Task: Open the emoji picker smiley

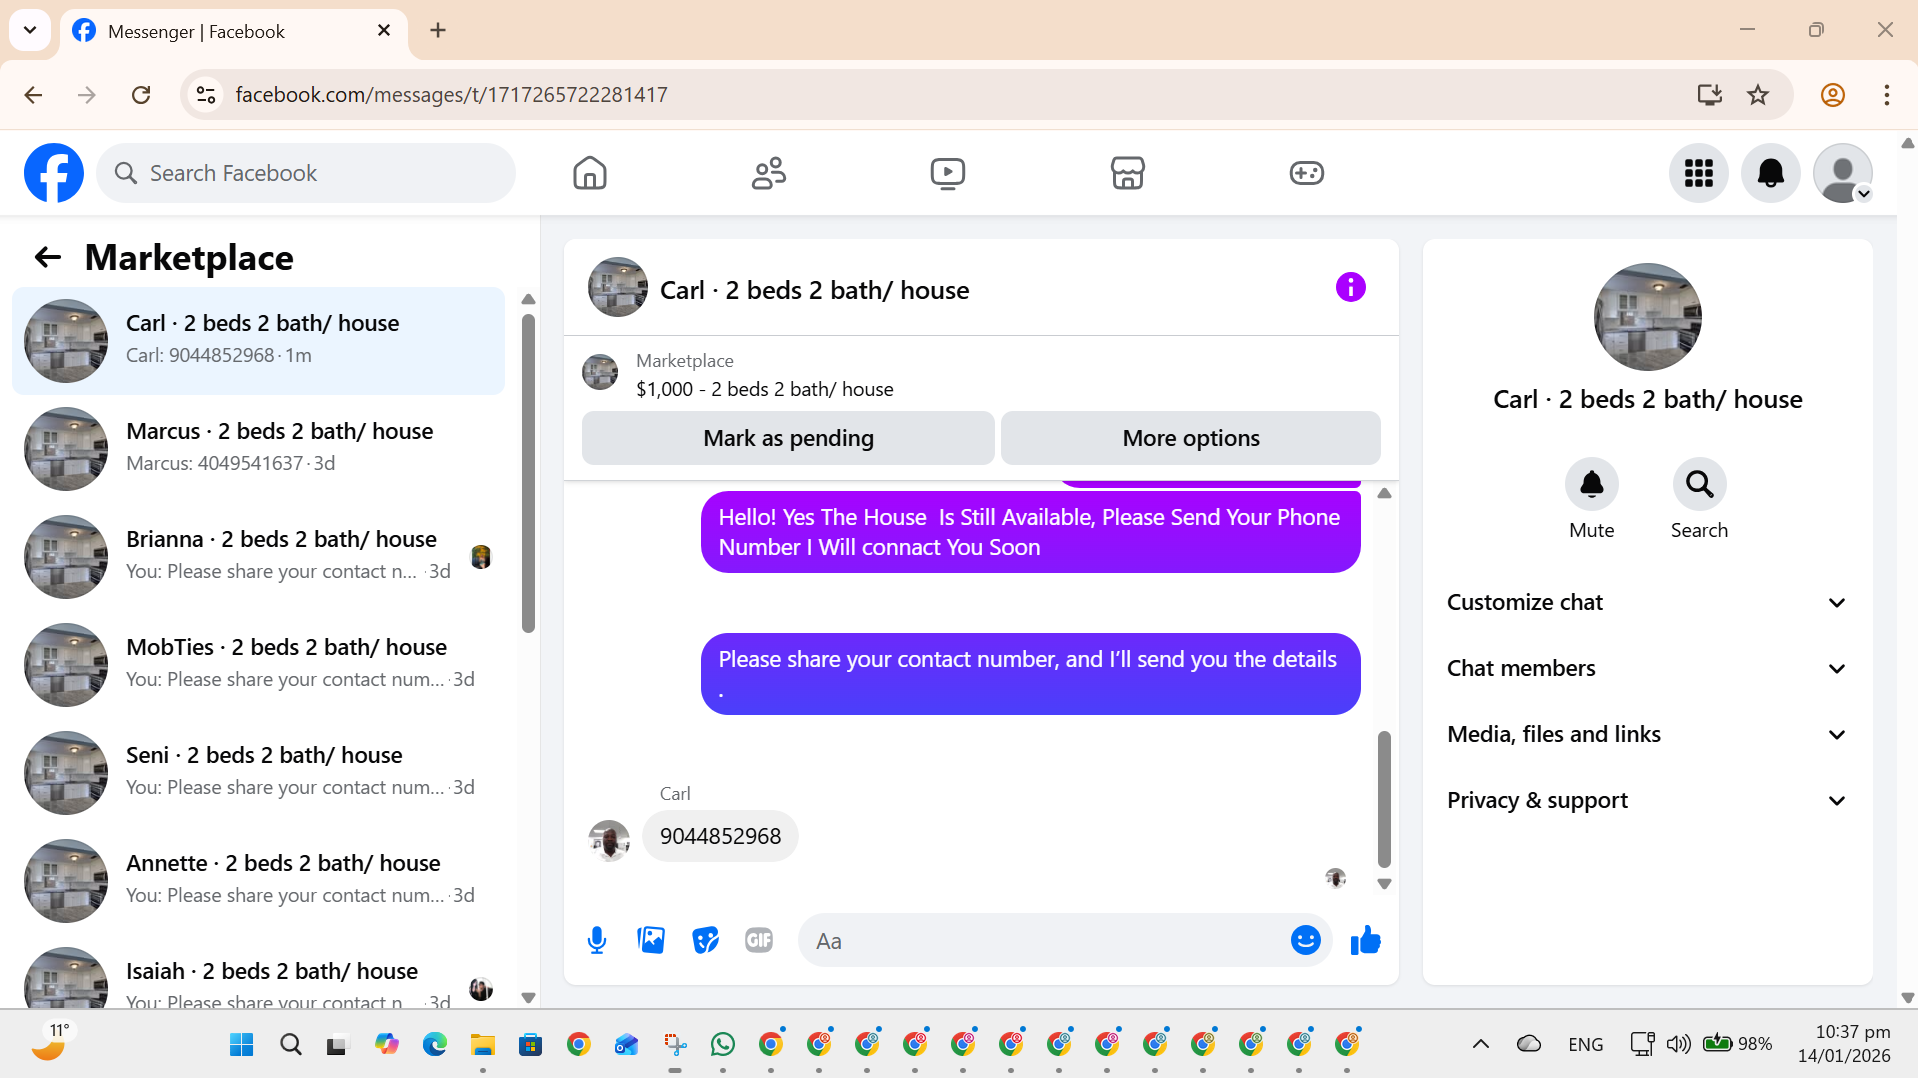Action: tap(1305, 940)
